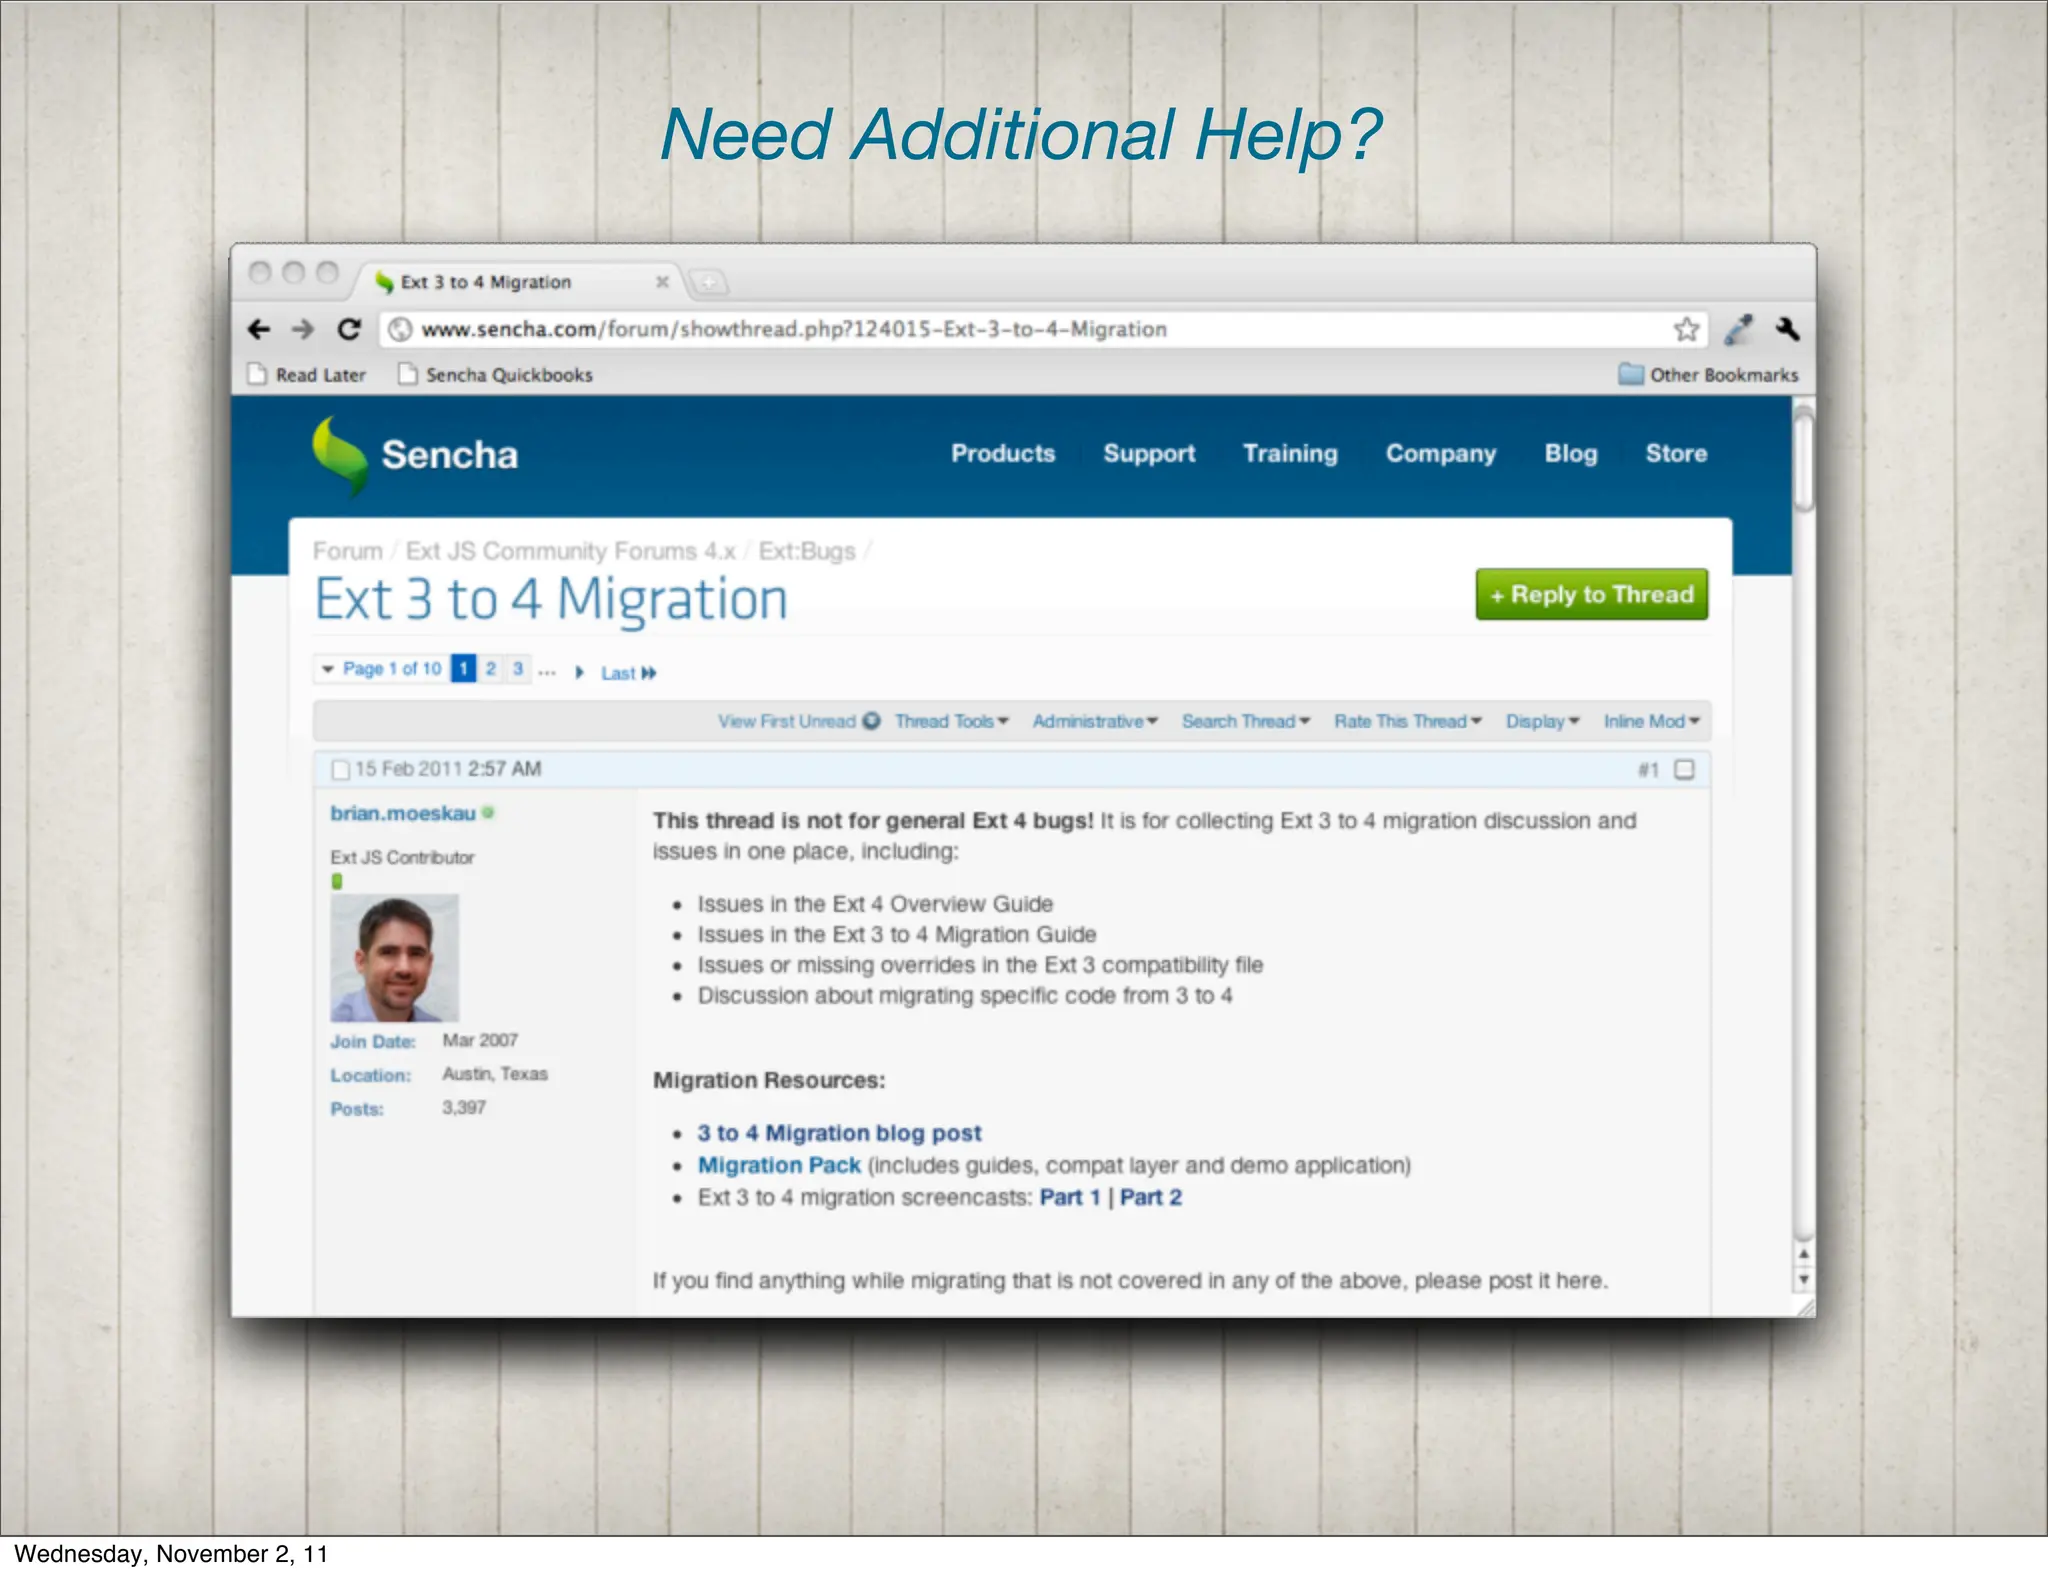Click the globe icon in the address bar
Screen dimensions: 2048x1576
[400, 329]
